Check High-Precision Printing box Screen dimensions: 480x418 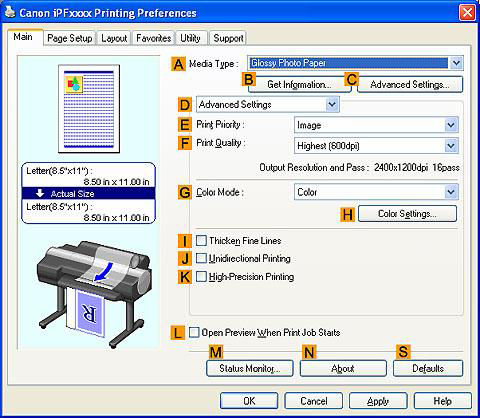pos(201,276)
